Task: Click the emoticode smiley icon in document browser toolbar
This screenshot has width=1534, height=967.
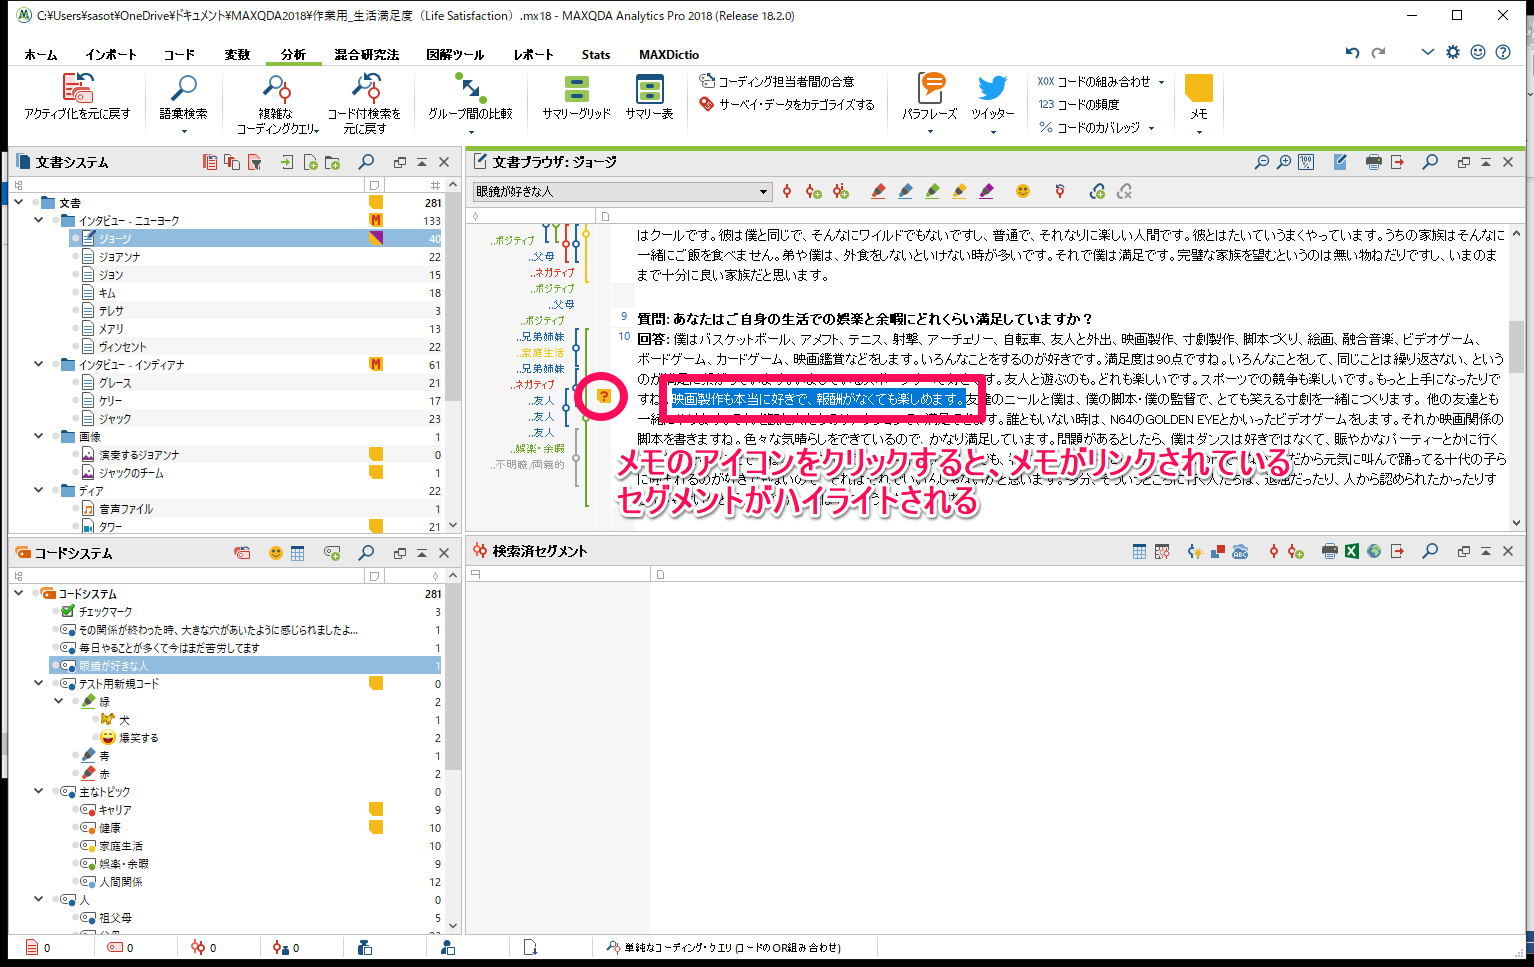Action: pyautogui.click(x=1022, y=191)
